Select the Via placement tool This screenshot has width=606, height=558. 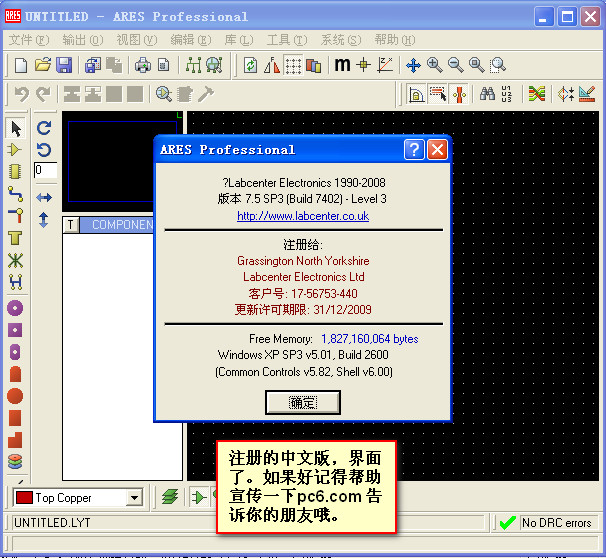coord(15,215)
